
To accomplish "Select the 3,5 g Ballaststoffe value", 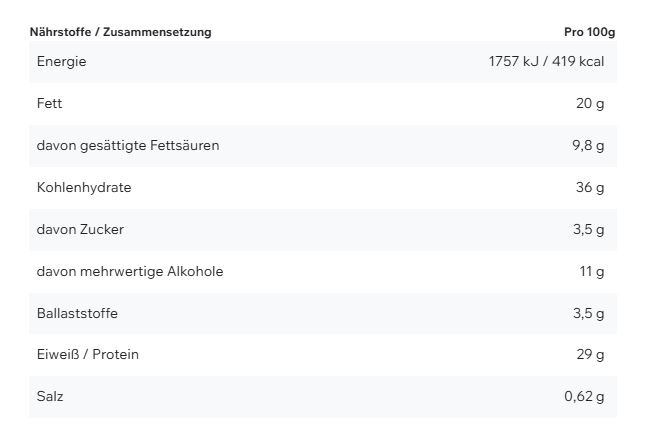I will [x=588, y=313].
